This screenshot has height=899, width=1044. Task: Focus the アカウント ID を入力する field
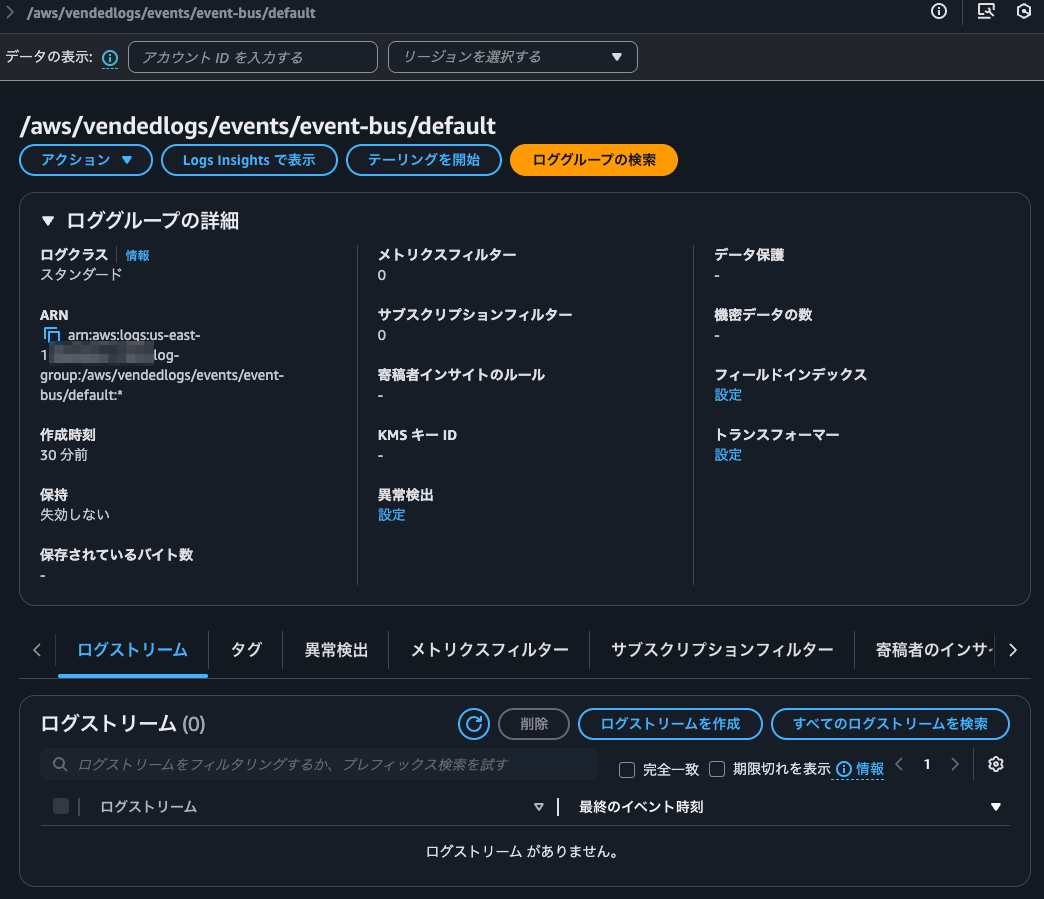pyautogui.click(x=253, y=57)
